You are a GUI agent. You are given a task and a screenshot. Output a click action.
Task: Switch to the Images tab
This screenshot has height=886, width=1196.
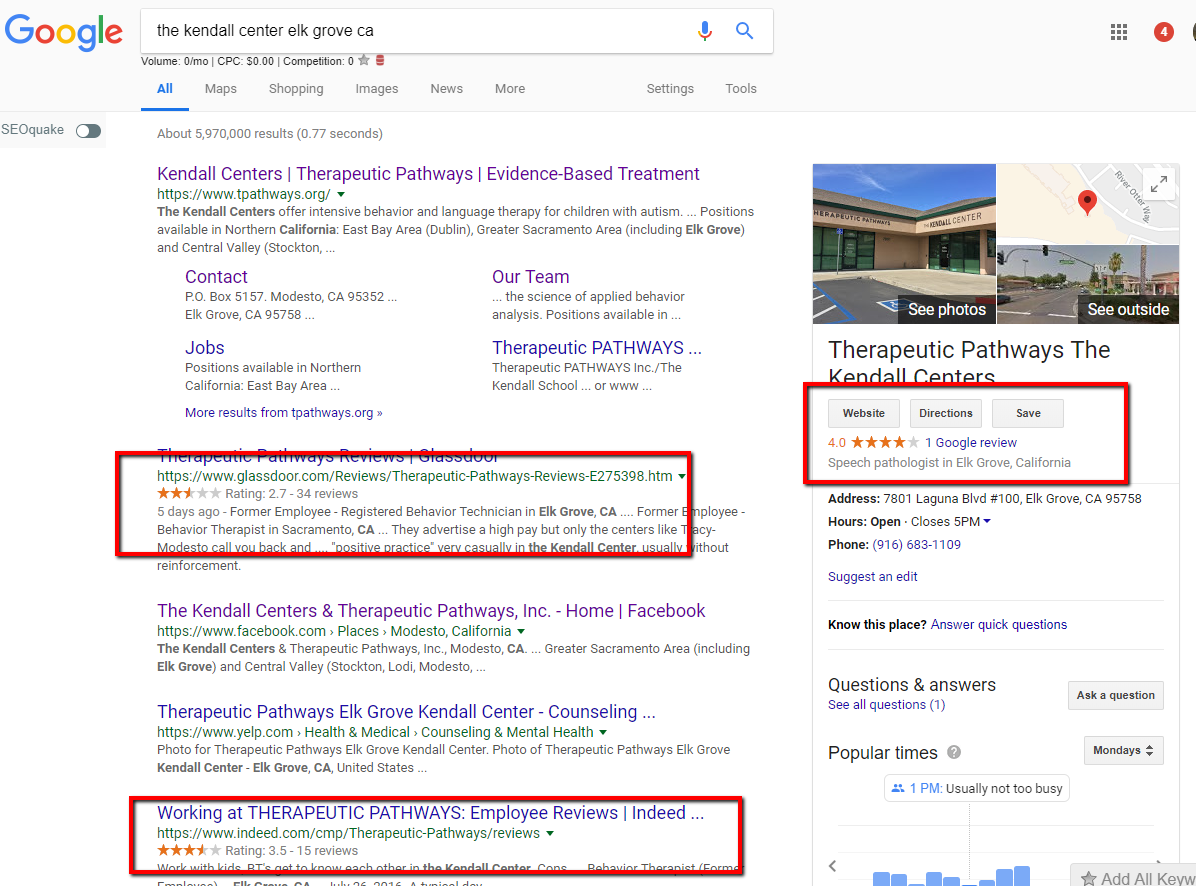377,88
